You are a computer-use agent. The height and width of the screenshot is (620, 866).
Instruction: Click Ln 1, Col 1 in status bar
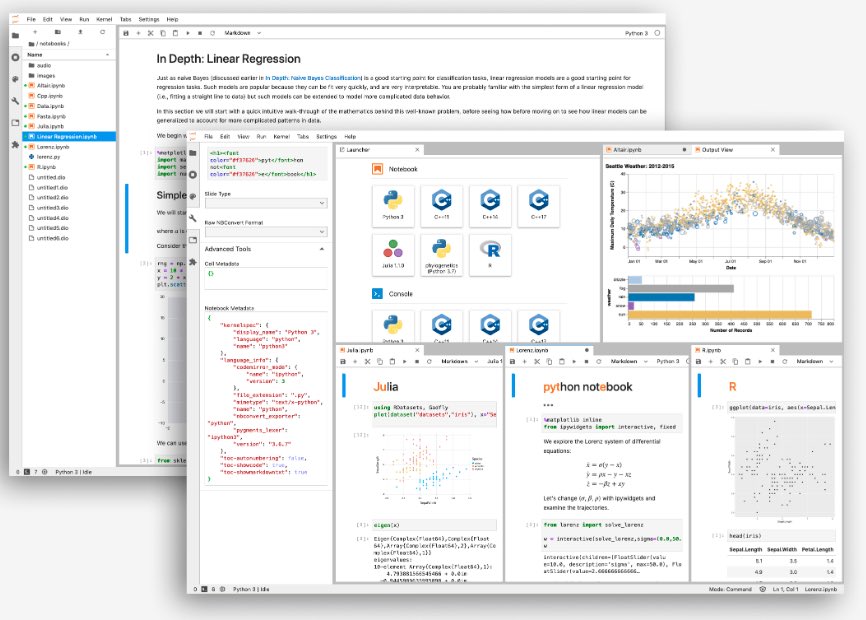(x=785, y=590)
